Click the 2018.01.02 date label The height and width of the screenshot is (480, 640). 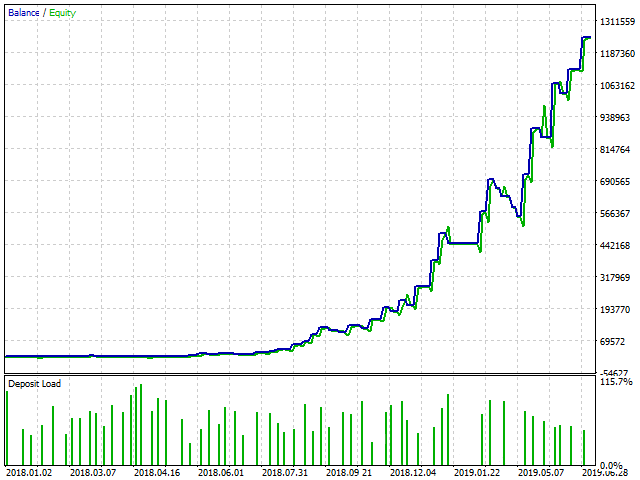[29, 473]
